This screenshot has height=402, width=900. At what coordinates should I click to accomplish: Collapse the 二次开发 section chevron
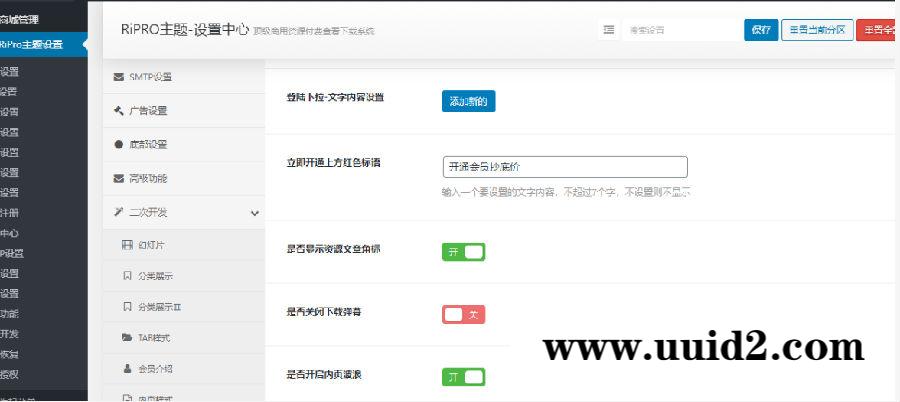tap(255, 213)
